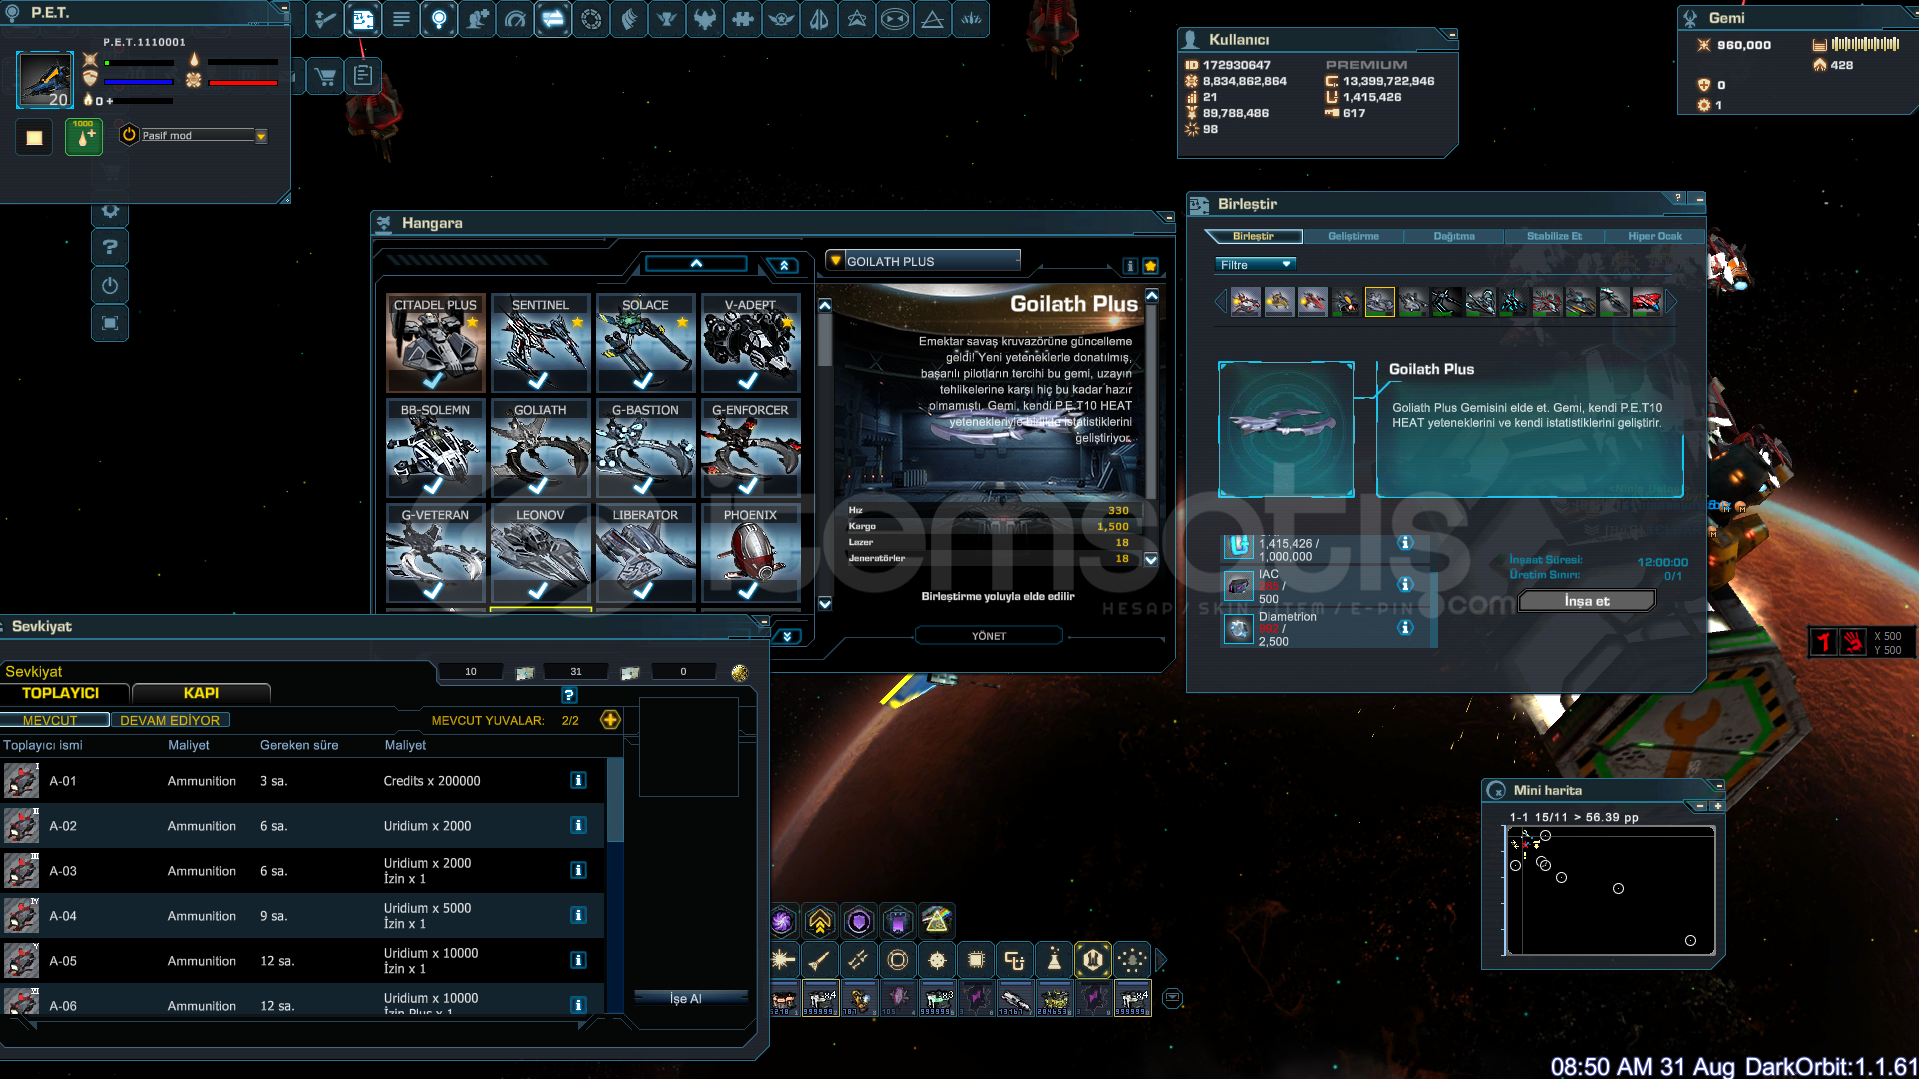
Task: Click the Sevkiyat help question button
Action: click(x=569, y=695)
